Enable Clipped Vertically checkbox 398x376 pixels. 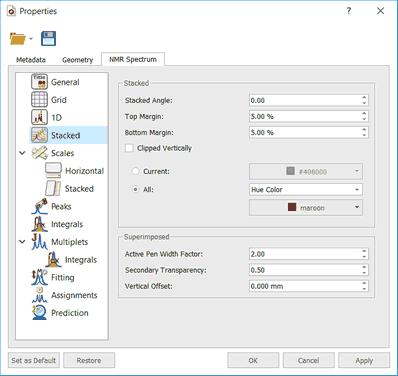click(x=129, y=148)
